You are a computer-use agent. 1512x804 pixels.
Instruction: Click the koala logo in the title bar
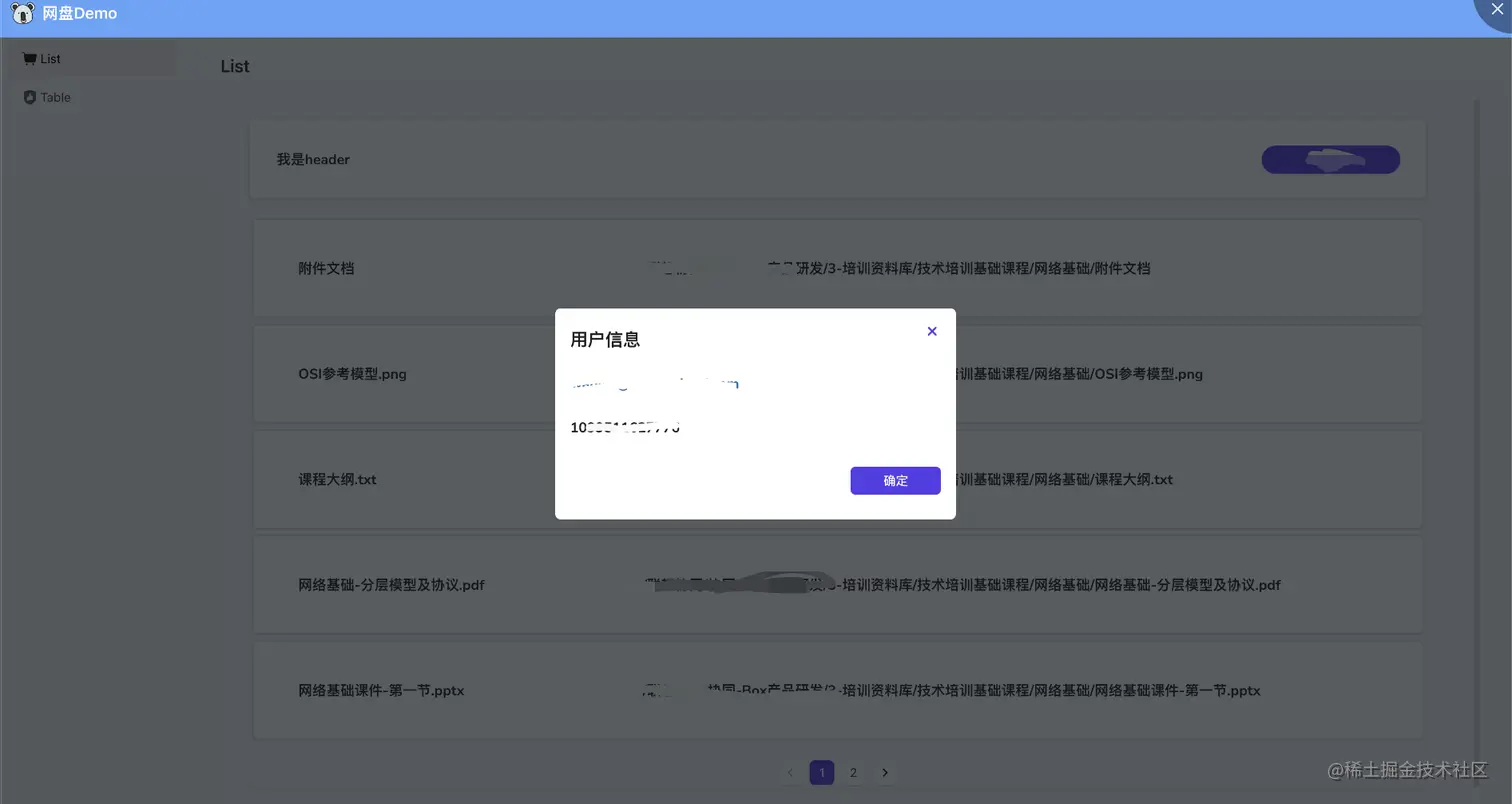tap(22, 13)
